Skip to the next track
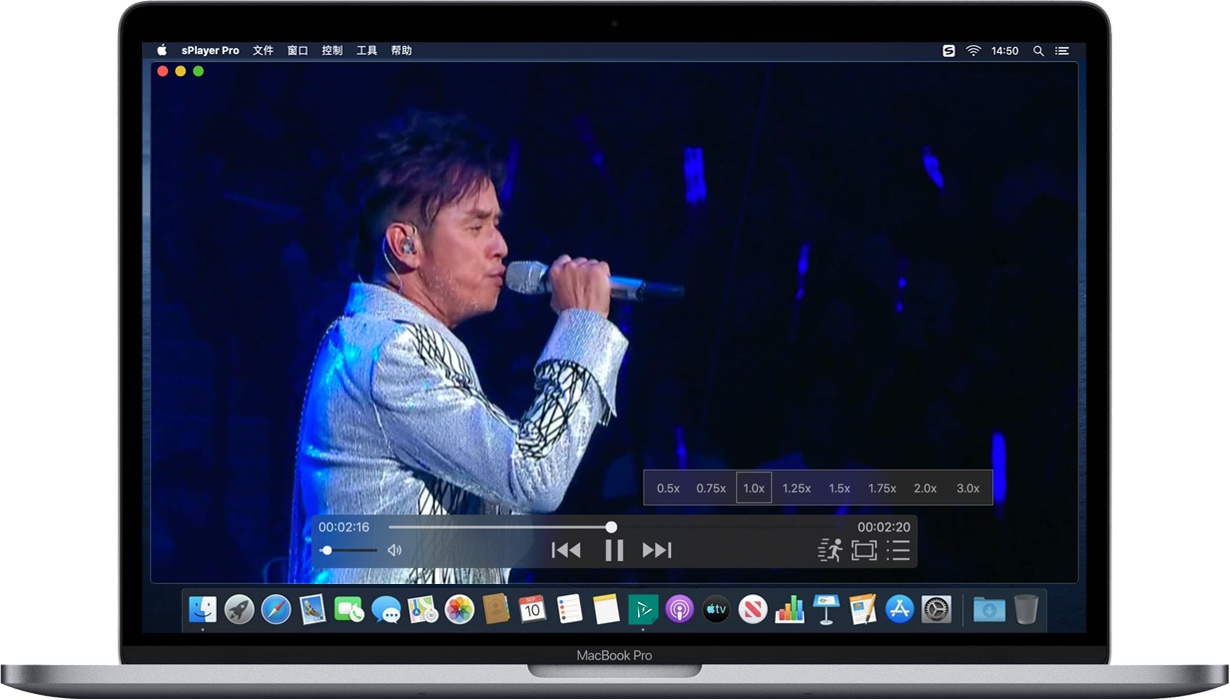The image size is (1230, 700). (x=657, y=550)
